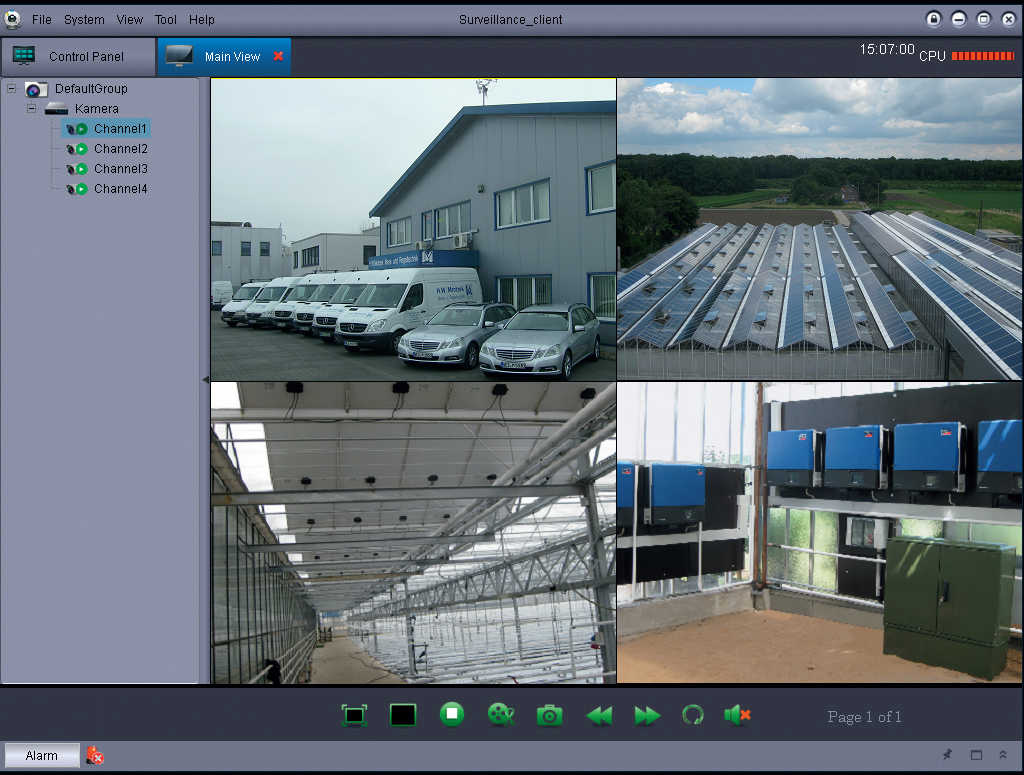Open floating window via the small window icon
1024x775 pixels.
click(x=976, y=755)
